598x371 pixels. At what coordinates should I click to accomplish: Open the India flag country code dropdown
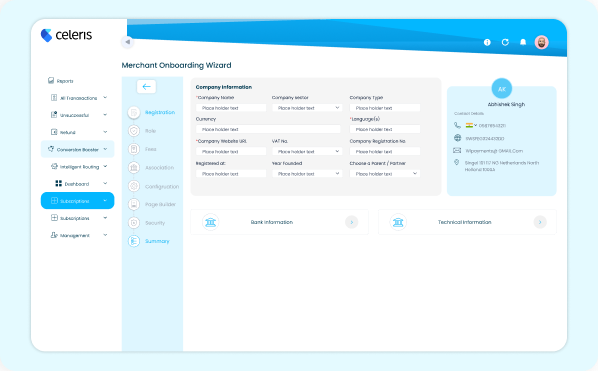coord(471,125)
